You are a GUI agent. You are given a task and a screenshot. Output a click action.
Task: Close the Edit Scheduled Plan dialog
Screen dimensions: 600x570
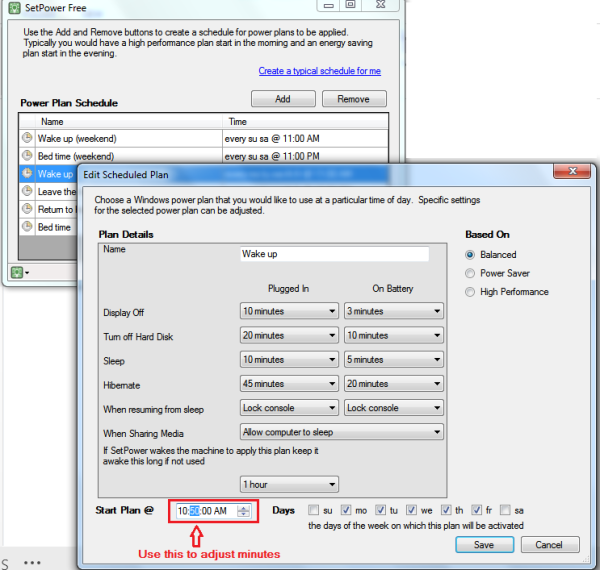click(572, 171)
